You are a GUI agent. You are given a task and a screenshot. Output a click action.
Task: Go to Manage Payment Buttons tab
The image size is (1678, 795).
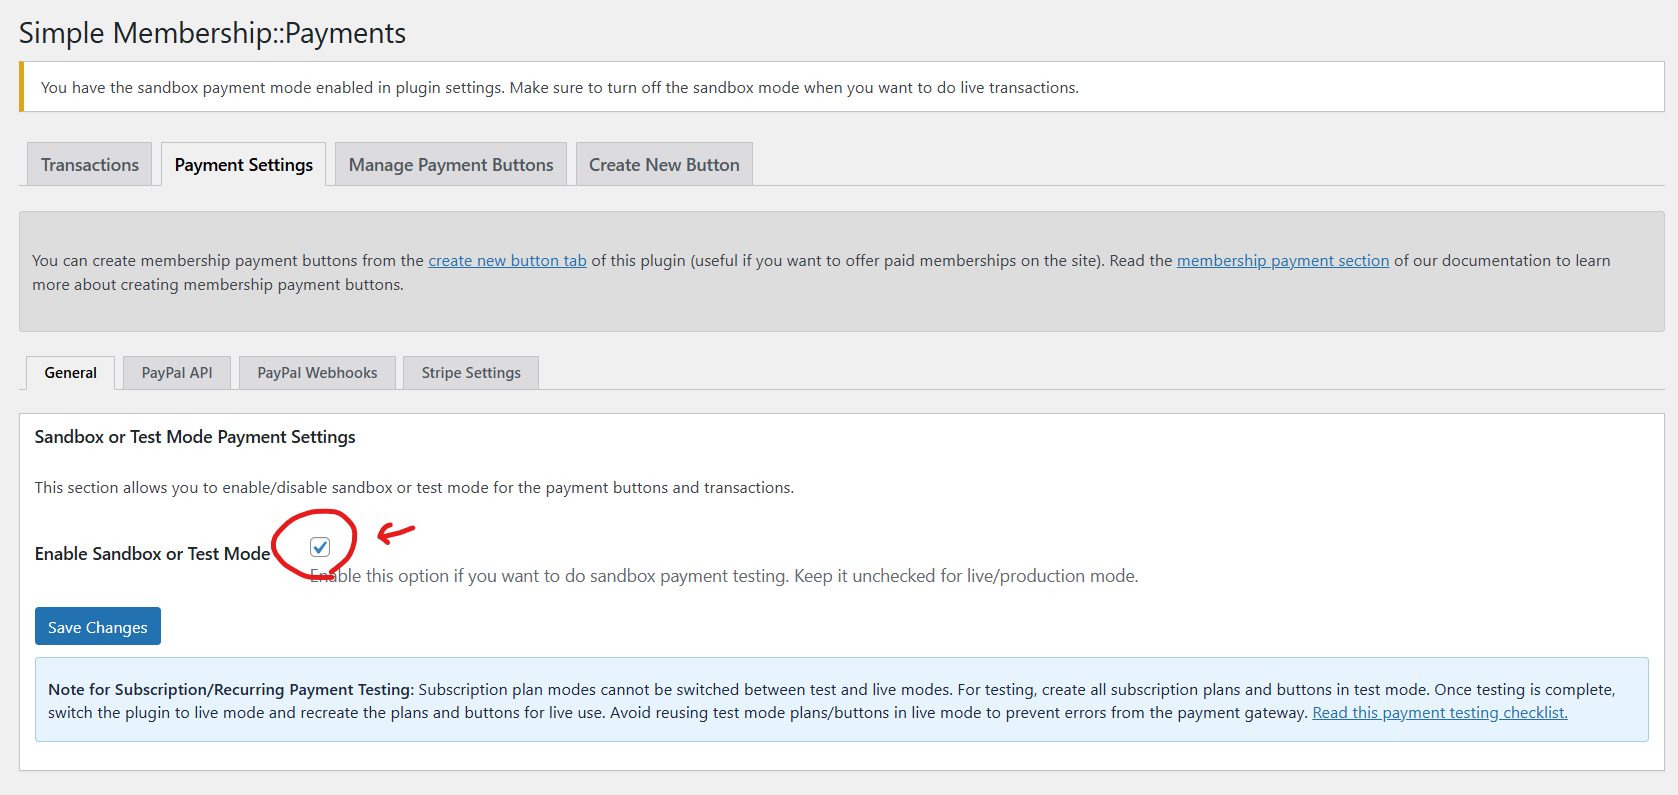click(450, 165)
